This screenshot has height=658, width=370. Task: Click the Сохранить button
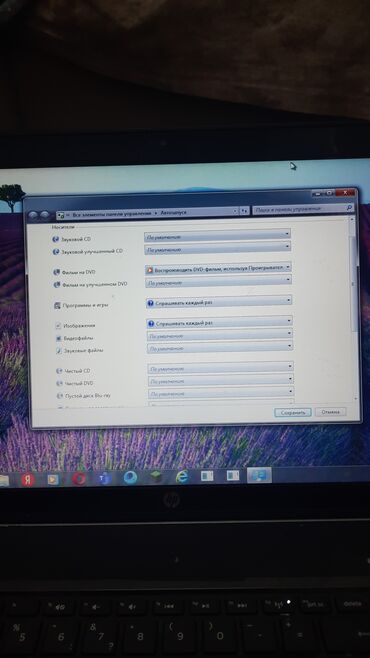(293, 413)
